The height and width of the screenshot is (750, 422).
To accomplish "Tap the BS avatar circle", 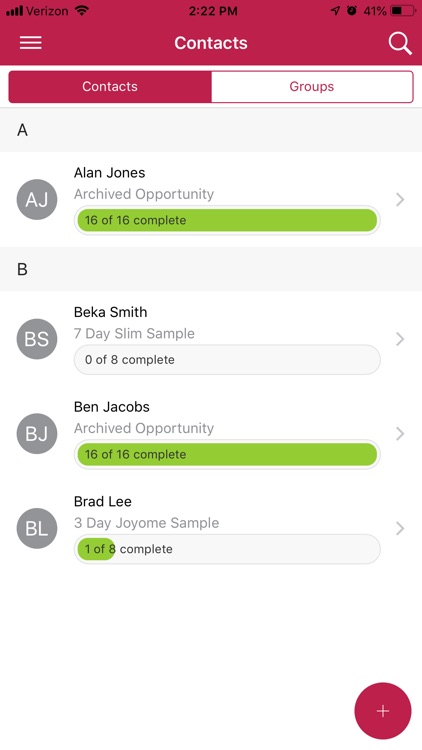I will (x=37, y=339).
